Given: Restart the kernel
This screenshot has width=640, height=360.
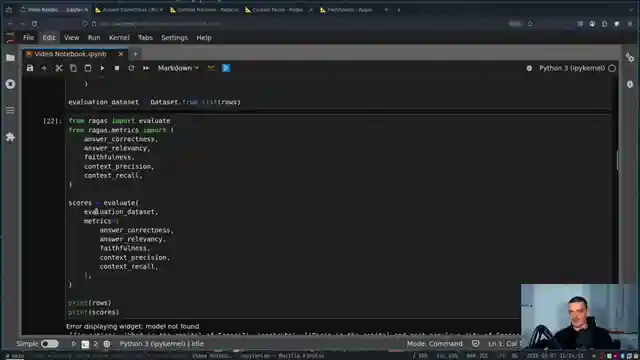Looking at the screenshot, I should pos(131,68).
